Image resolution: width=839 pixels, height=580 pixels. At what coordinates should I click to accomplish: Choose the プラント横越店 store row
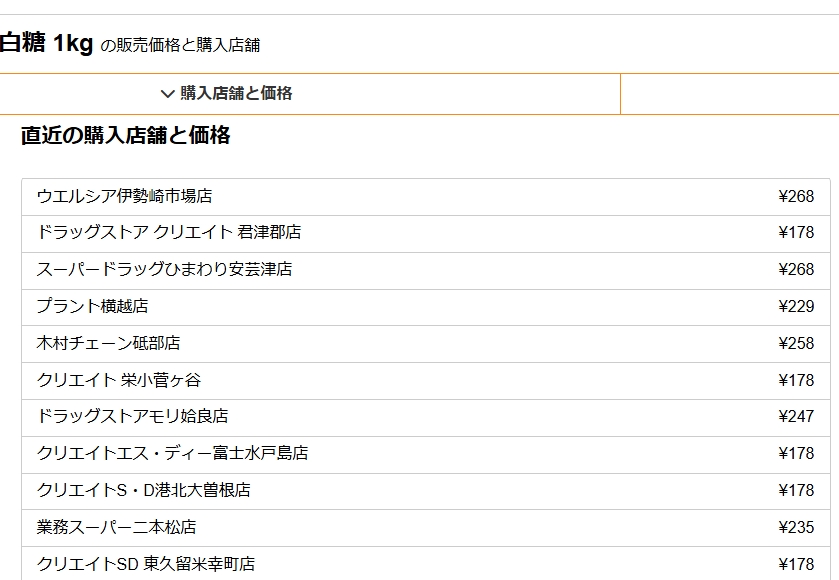pyautogui.click(x=426, y=308)
